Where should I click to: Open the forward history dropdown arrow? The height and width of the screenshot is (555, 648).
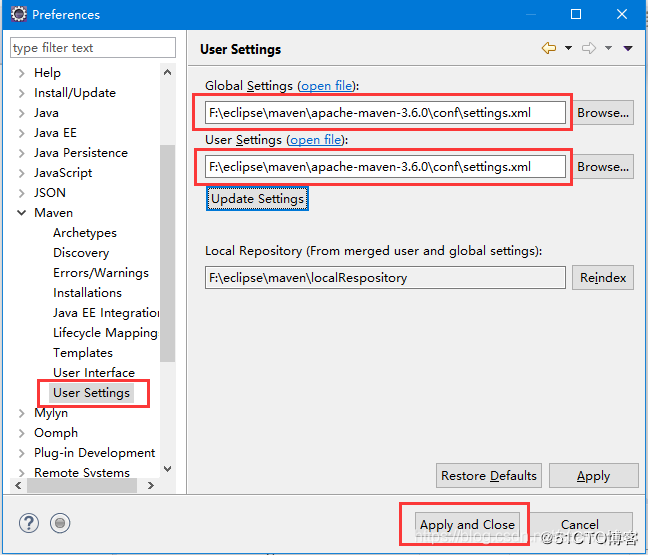pos(608,48)
